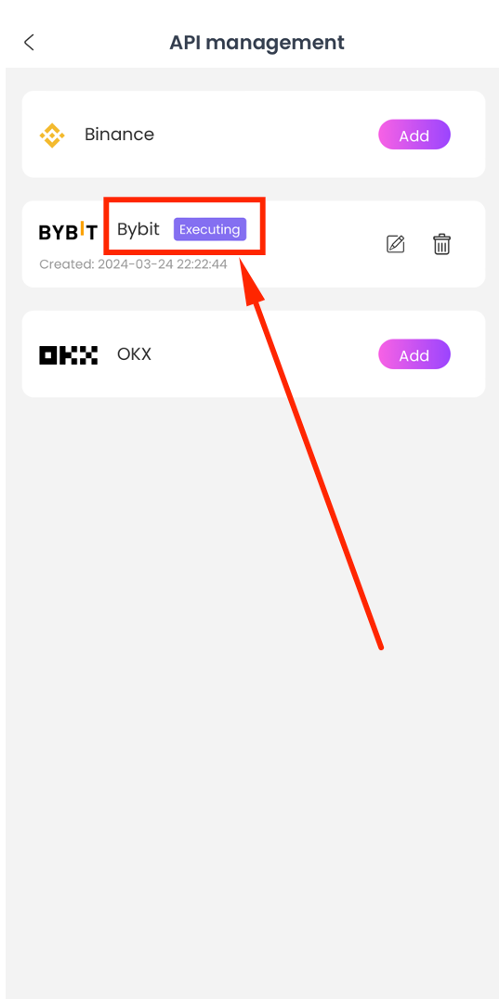Click the tail end of the red arrow
The width and height of the screenshot is (500, 1000).
379,645
